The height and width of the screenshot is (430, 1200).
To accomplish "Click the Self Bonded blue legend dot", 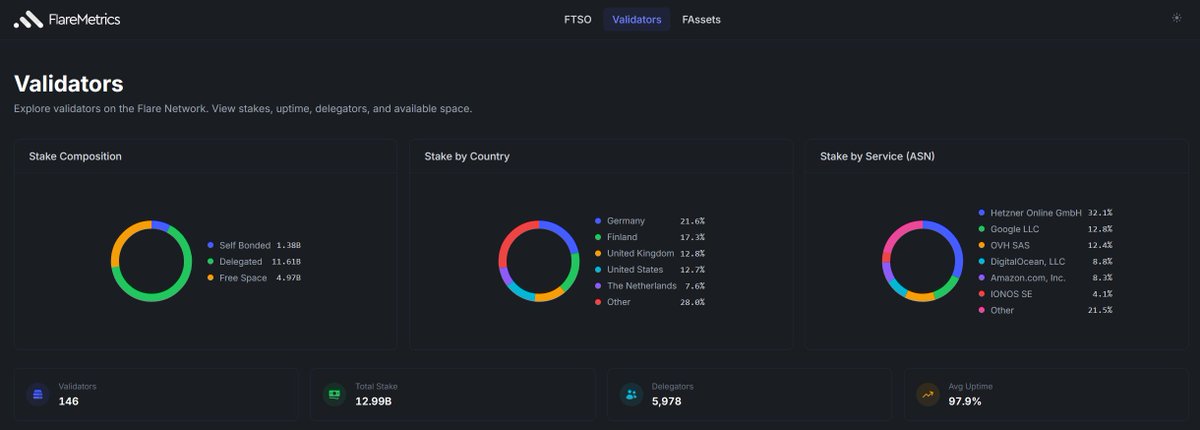I will pos(210,245).
